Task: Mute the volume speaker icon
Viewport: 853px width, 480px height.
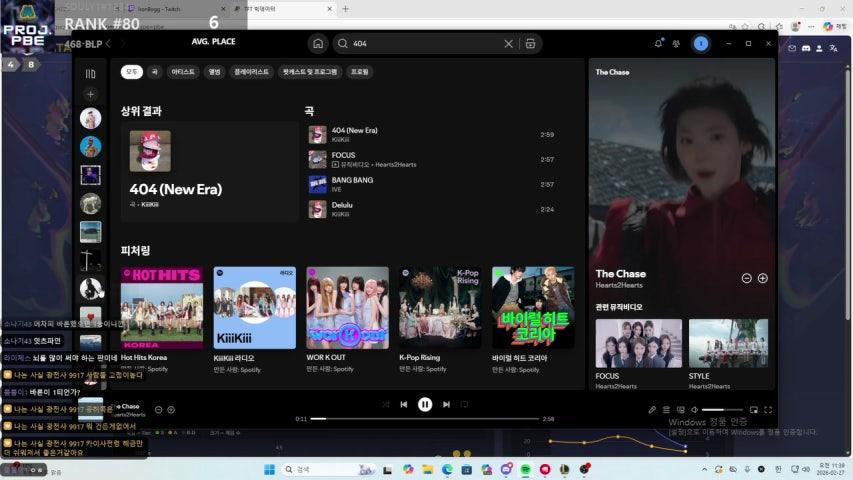Action: [694, 409]
